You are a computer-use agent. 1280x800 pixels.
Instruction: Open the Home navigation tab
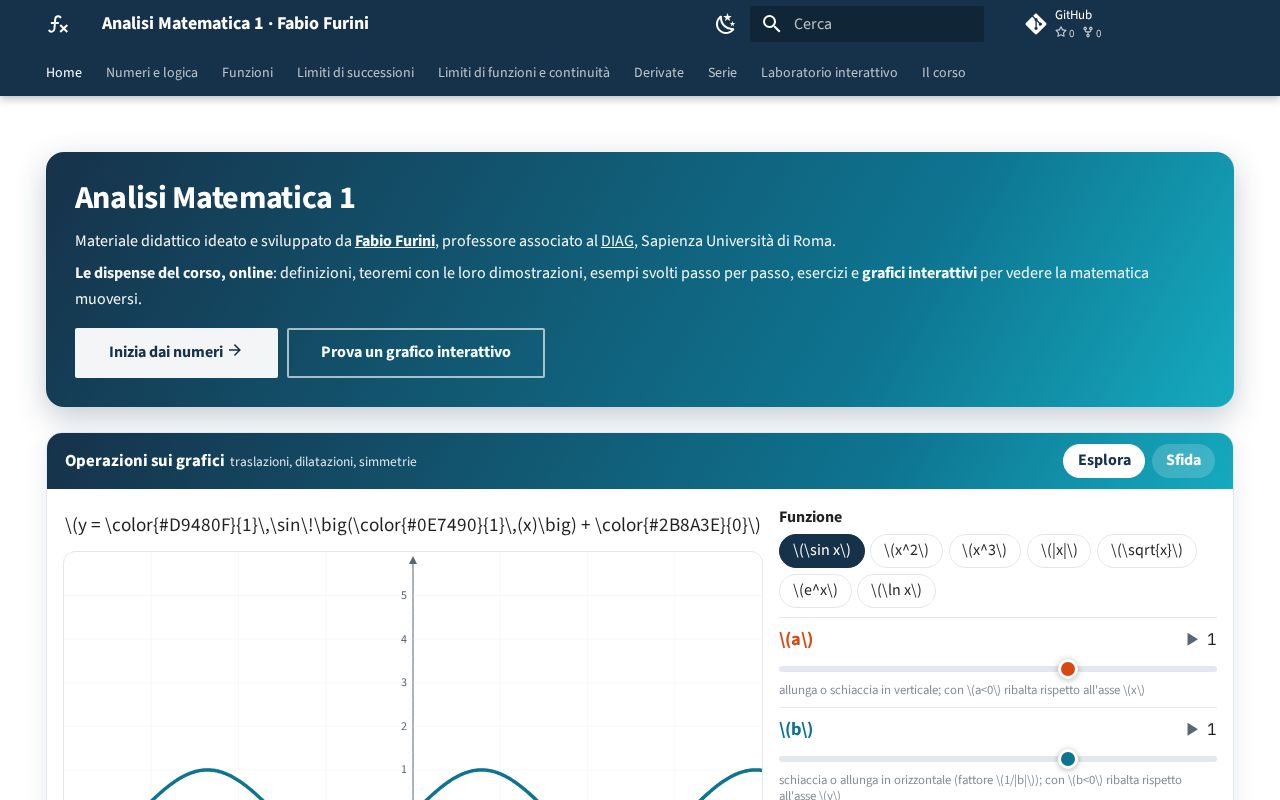(64, 73)
